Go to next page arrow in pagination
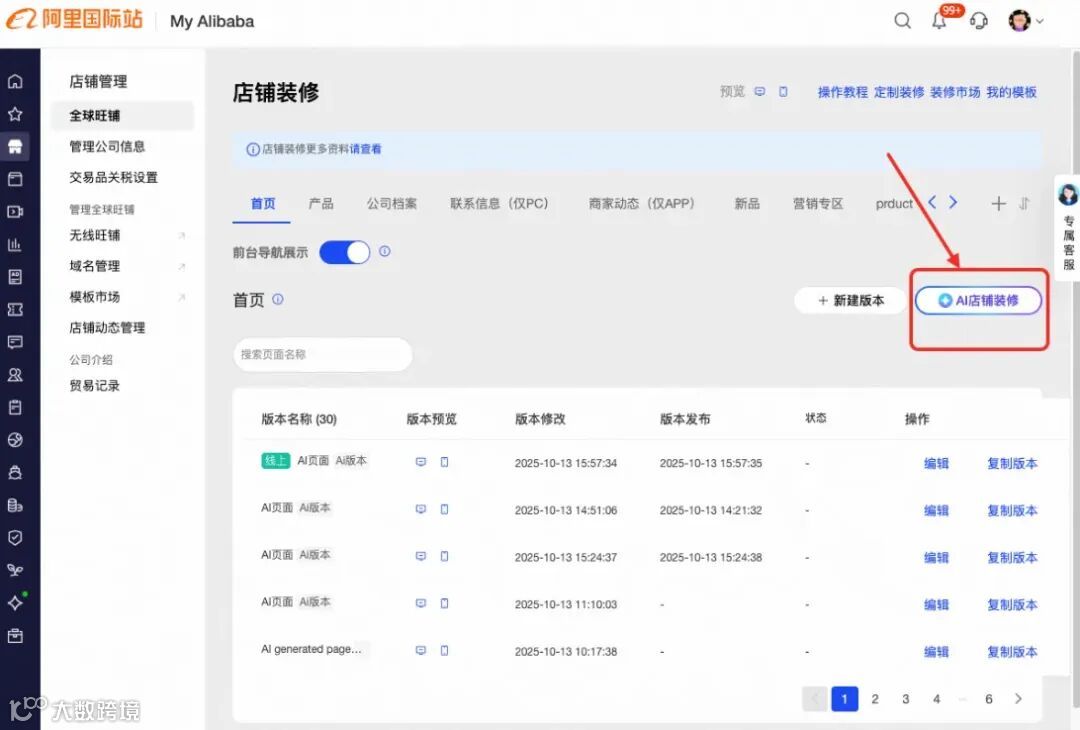Image resolution: width=1080 pixels, height=730 pixels. coord(1018,698)
